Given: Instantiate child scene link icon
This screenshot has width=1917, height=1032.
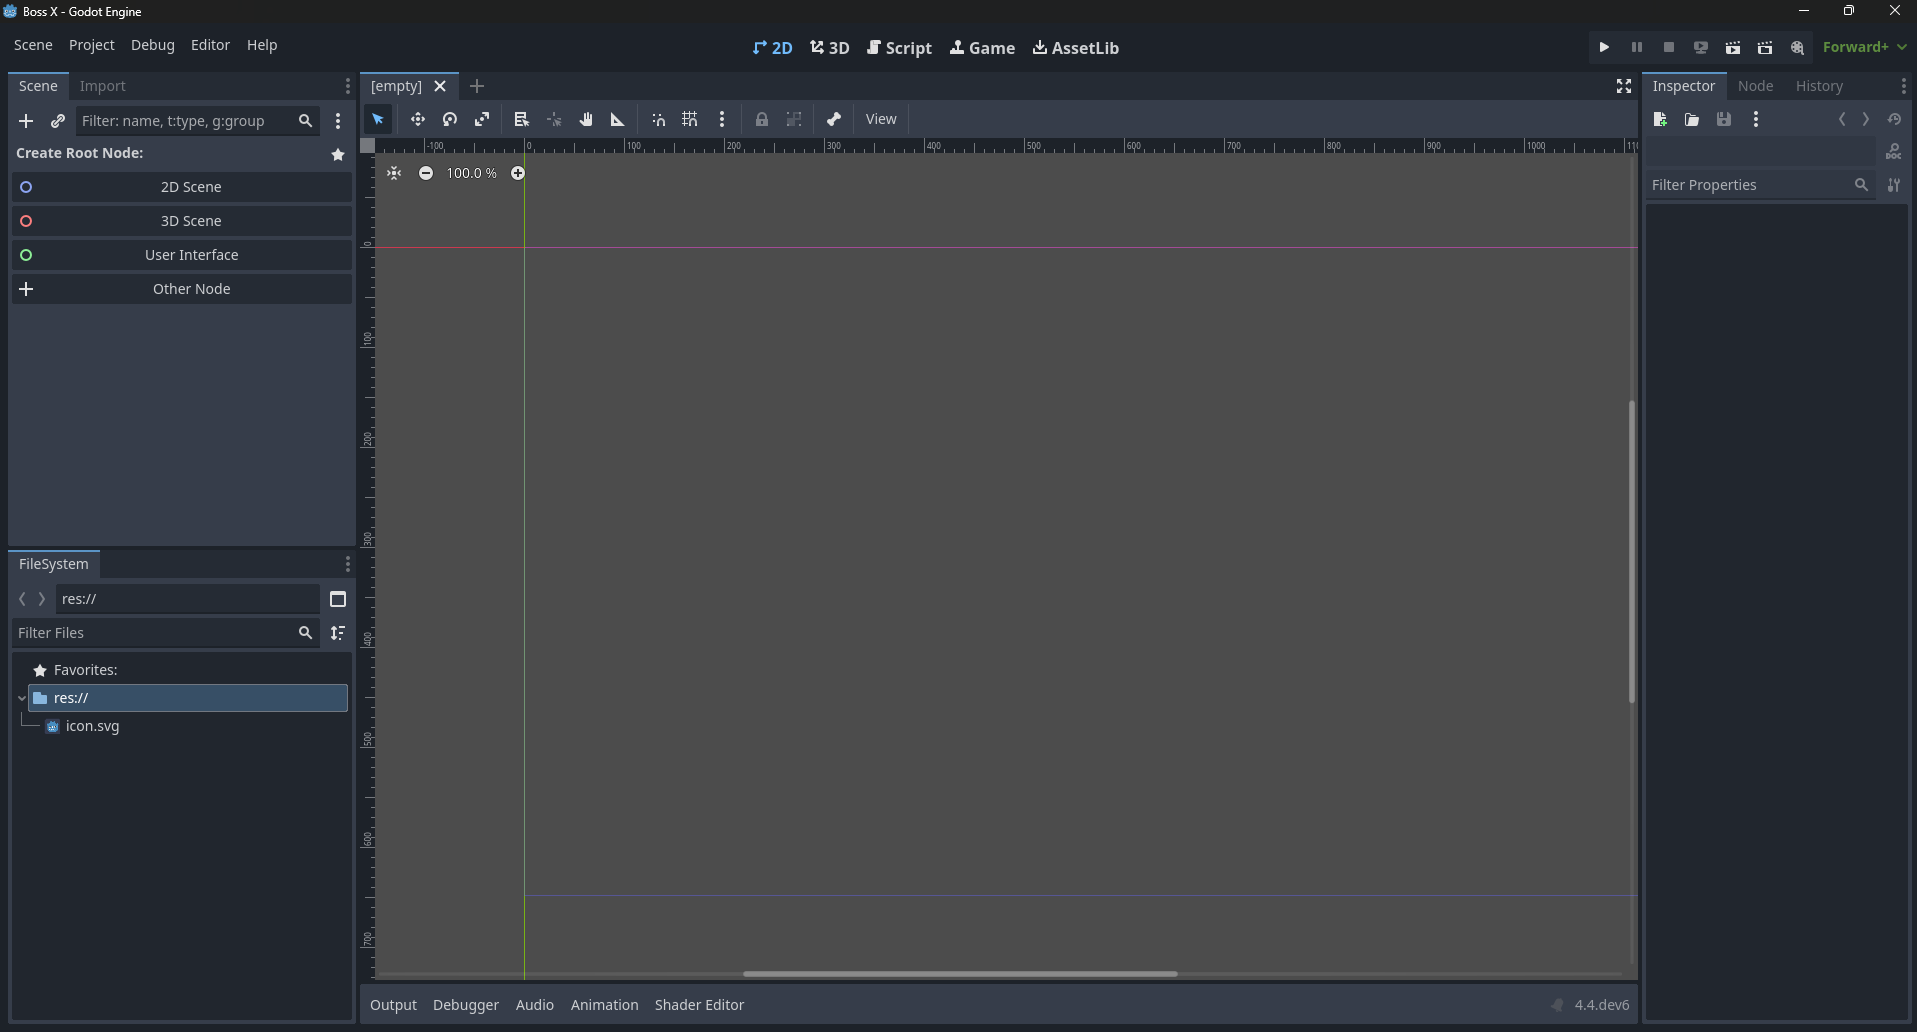Looking at the screenshot, I should point(58,121).
